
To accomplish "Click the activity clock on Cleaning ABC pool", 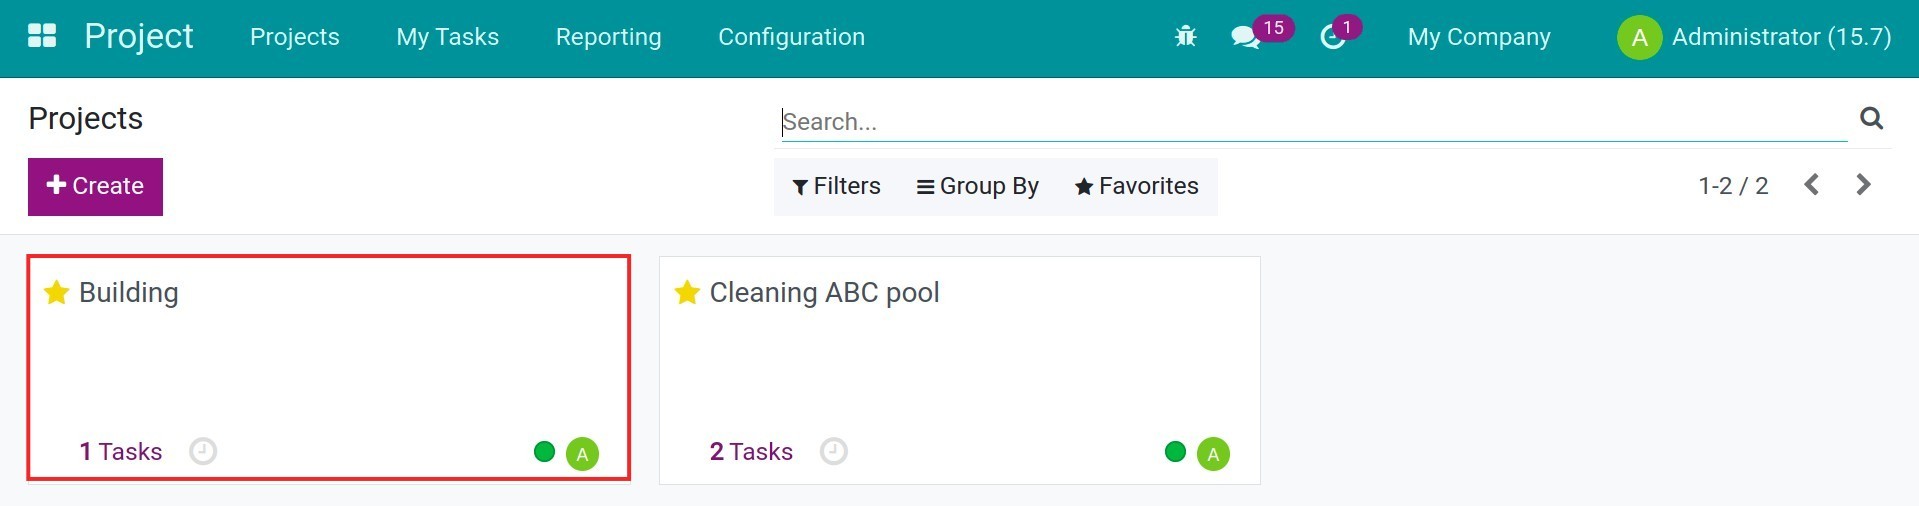I will (x=833, y=452).
